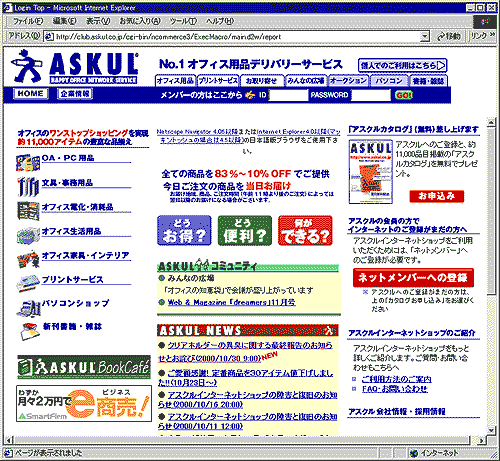This screenshot has height=461, width=500.
Task: Select the オークション tab
Action: (348, 81)
